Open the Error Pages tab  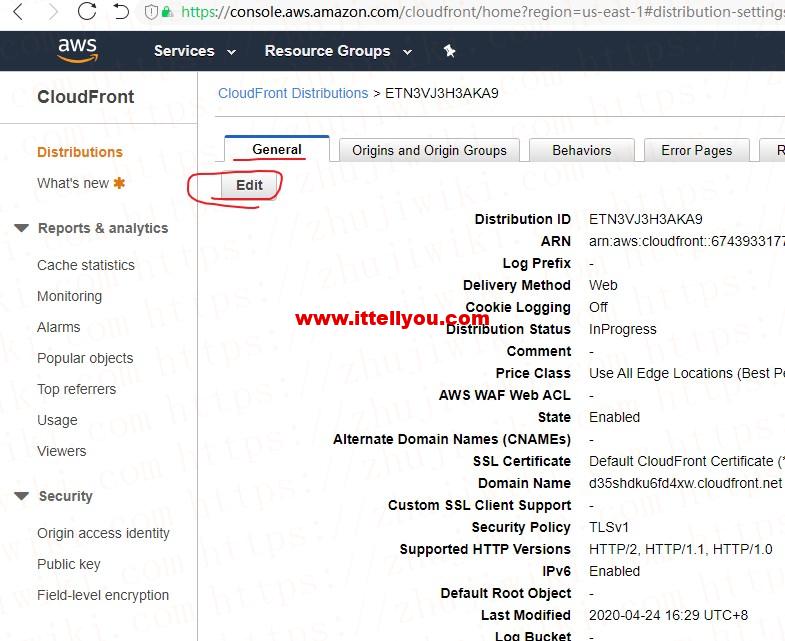(696, 150)
